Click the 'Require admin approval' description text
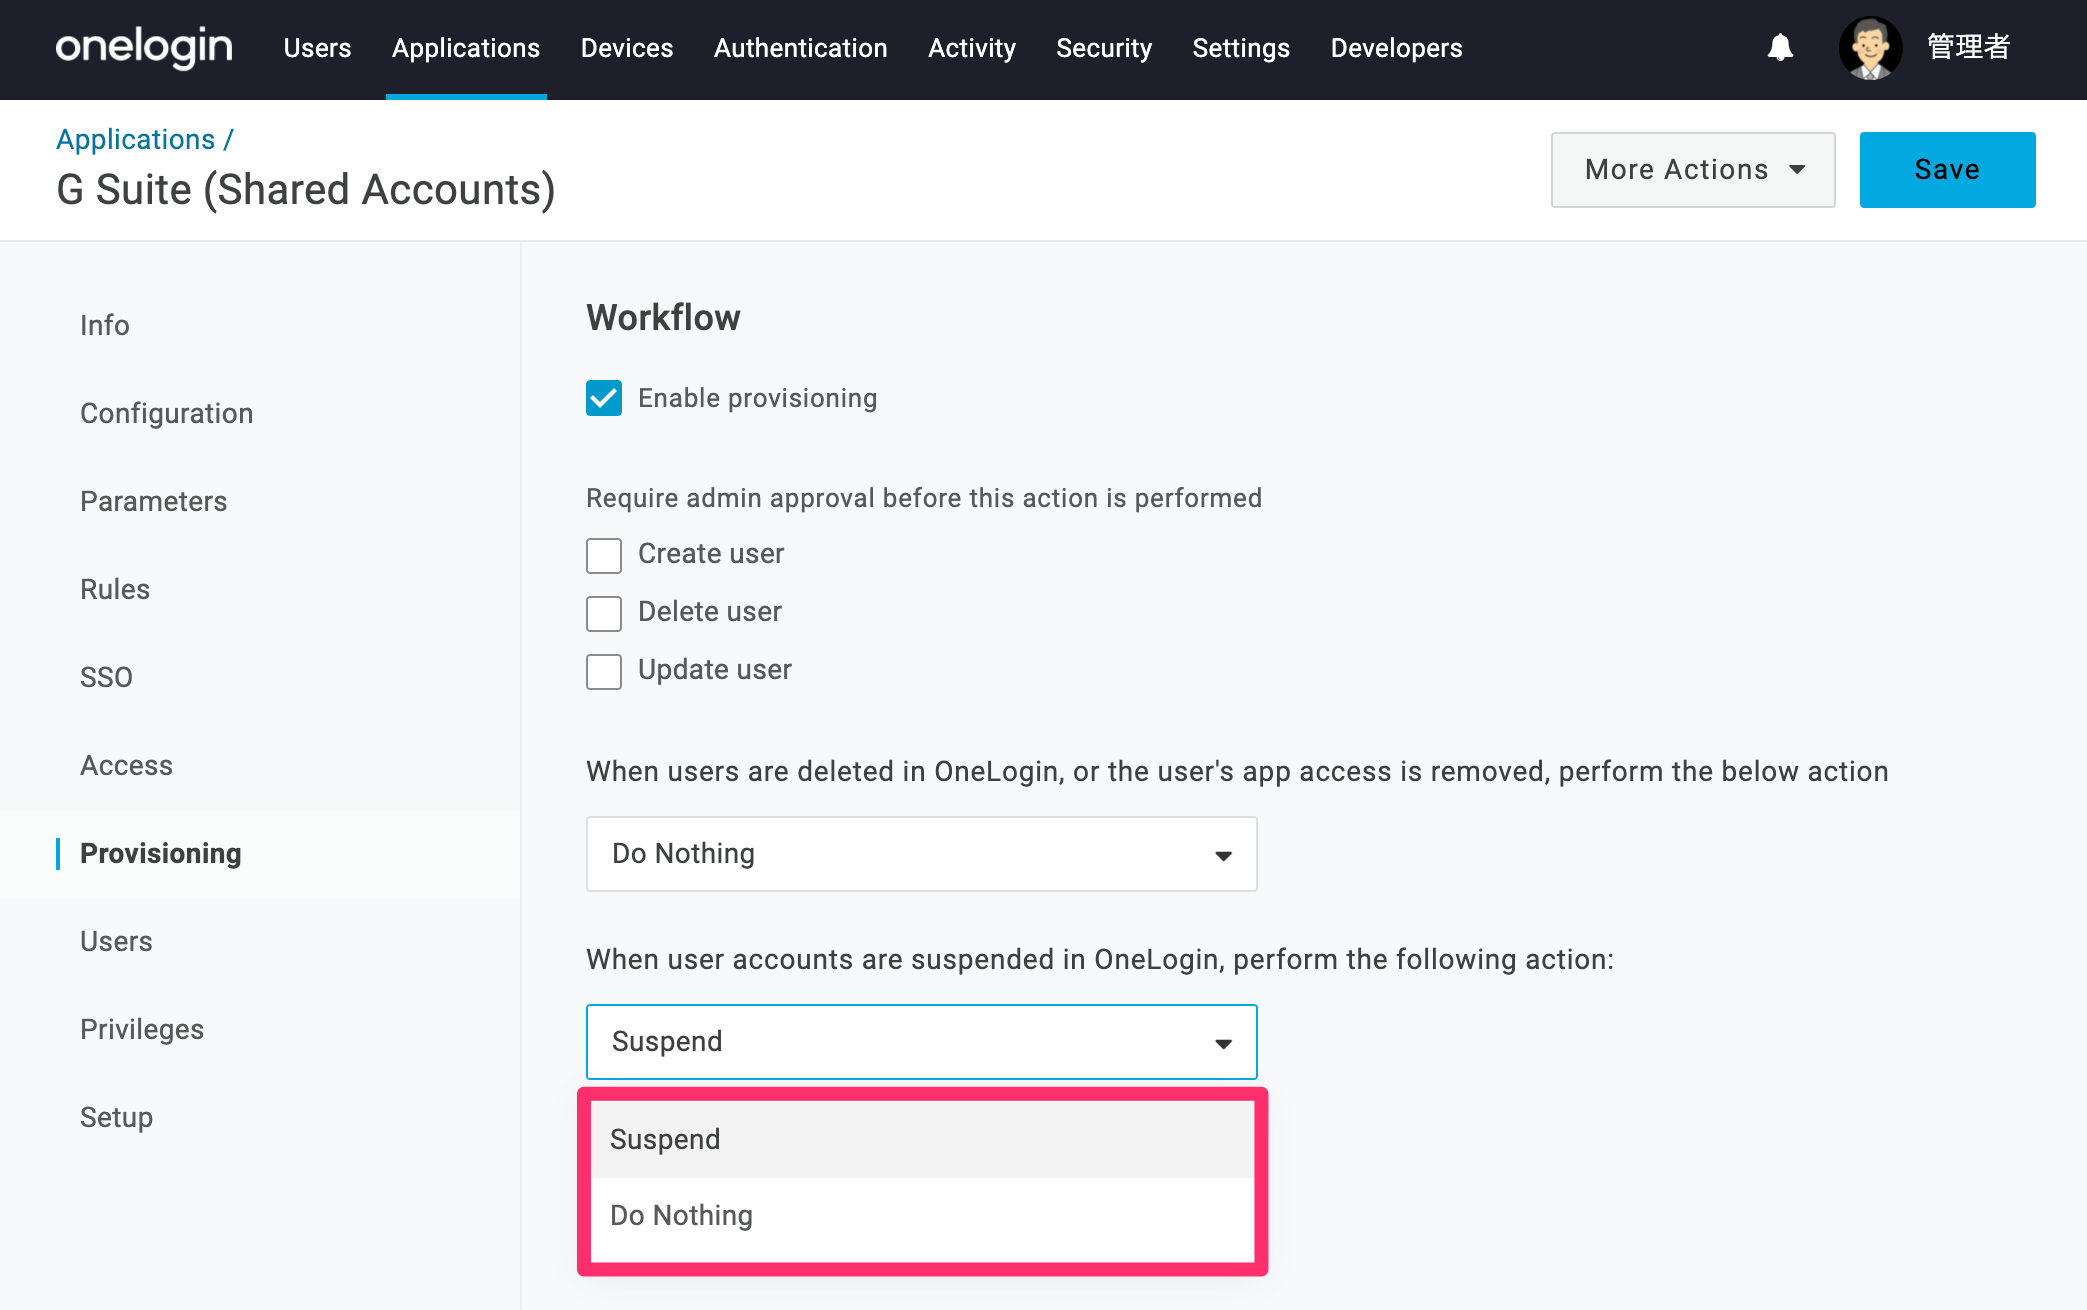This screenshot has height=1310, width=2087. (924, 498)
